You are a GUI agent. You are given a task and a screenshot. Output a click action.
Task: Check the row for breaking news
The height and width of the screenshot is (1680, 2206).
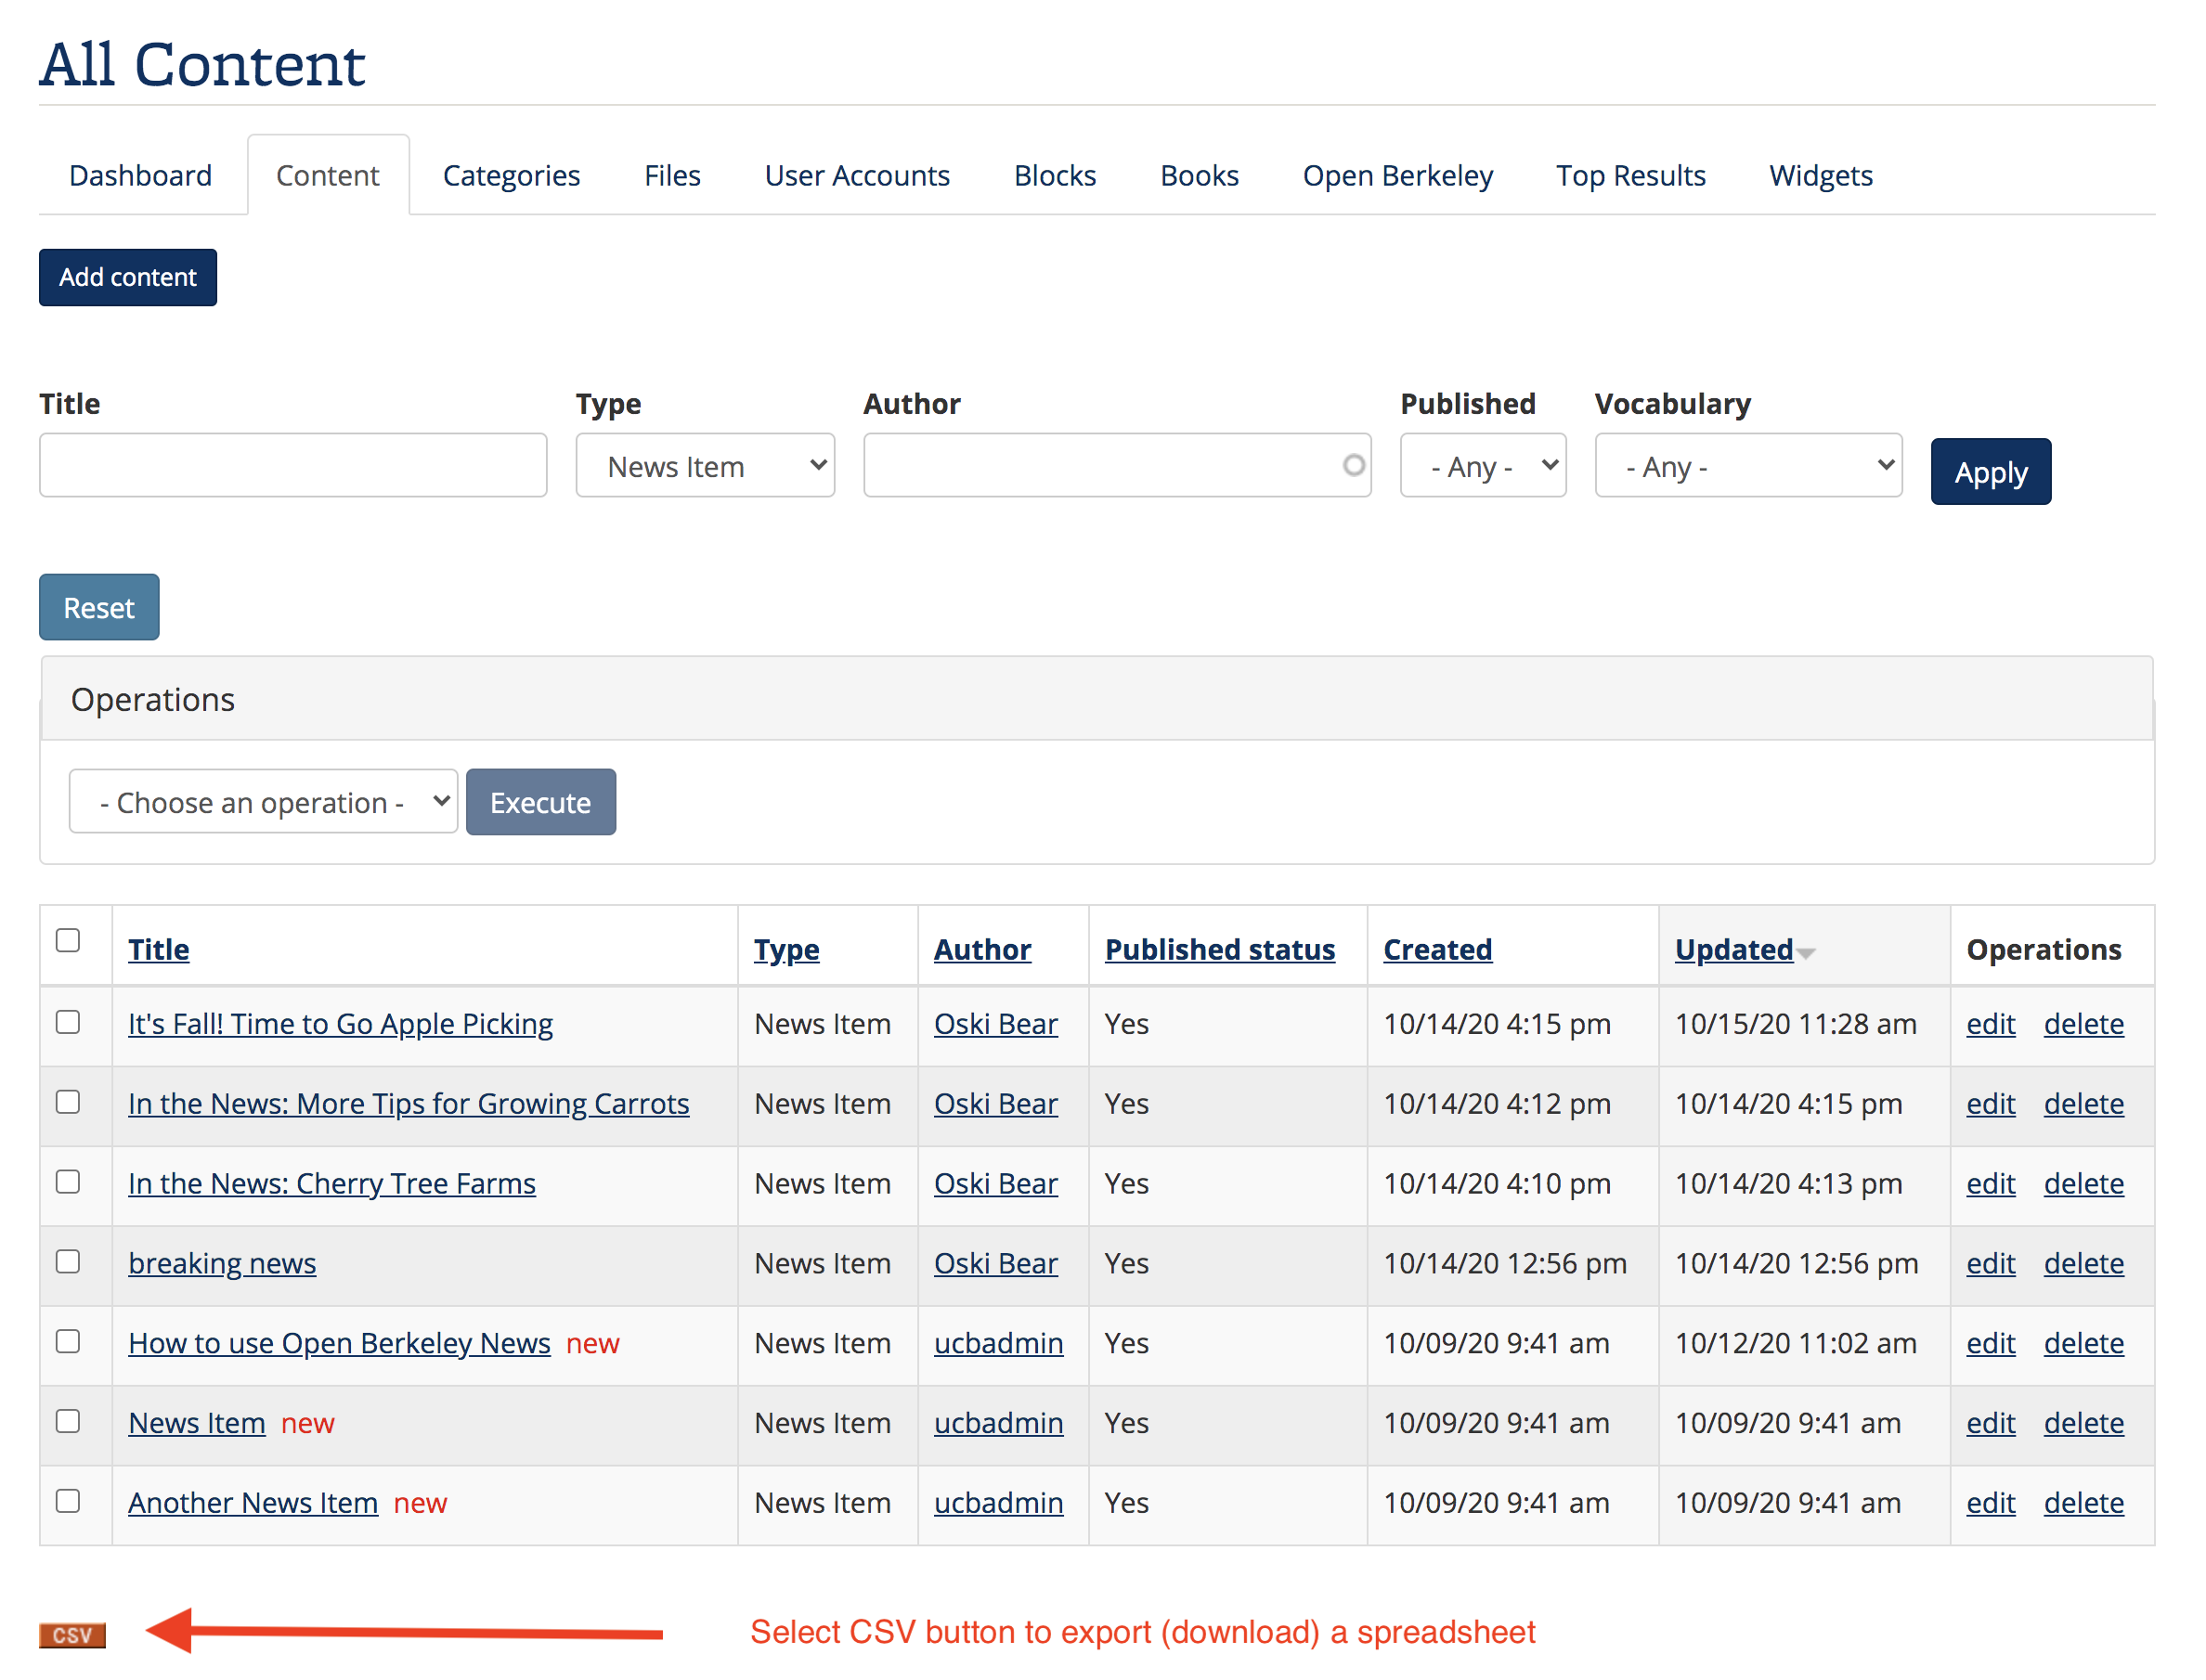[68, 1262]
